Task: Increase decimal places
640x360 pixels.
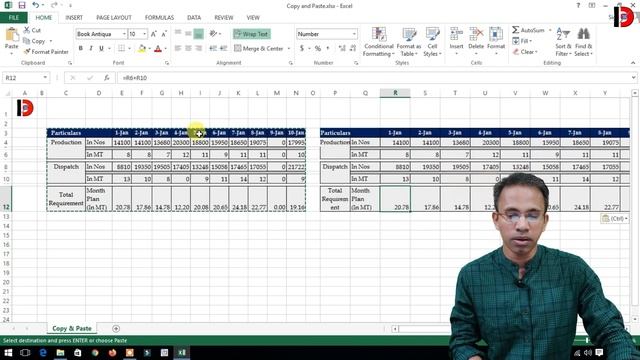Action: [x=342, y=49]
